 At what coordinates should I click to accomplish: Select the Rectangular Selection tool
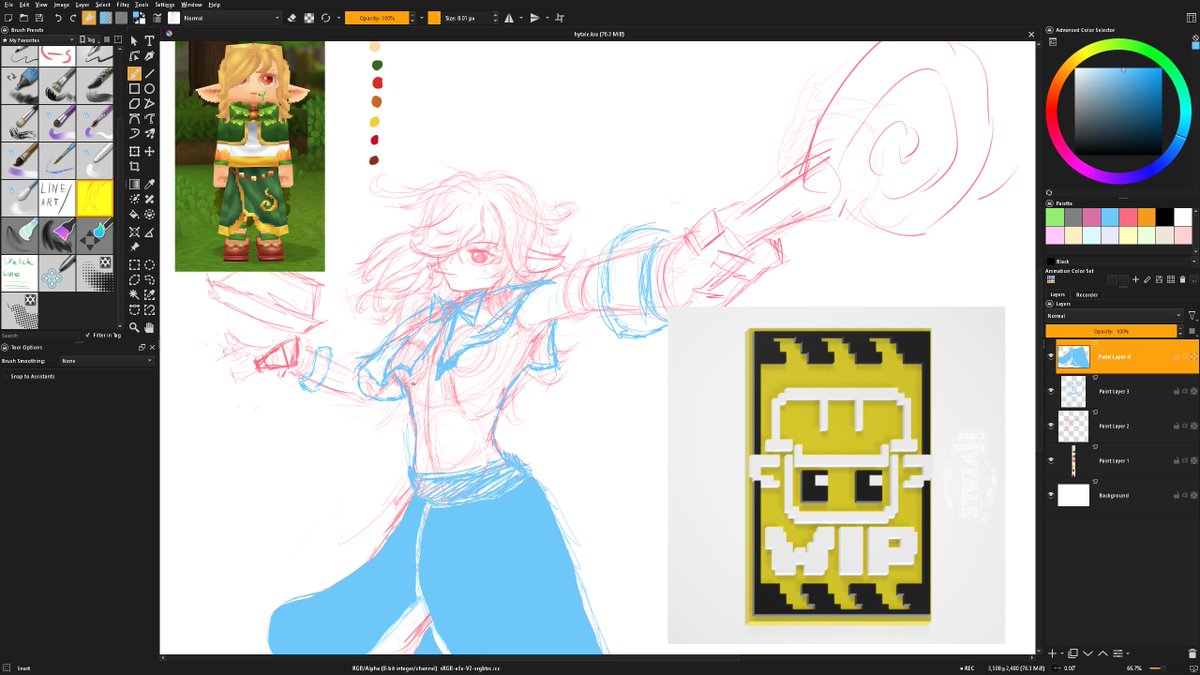(x=134, y=265)
